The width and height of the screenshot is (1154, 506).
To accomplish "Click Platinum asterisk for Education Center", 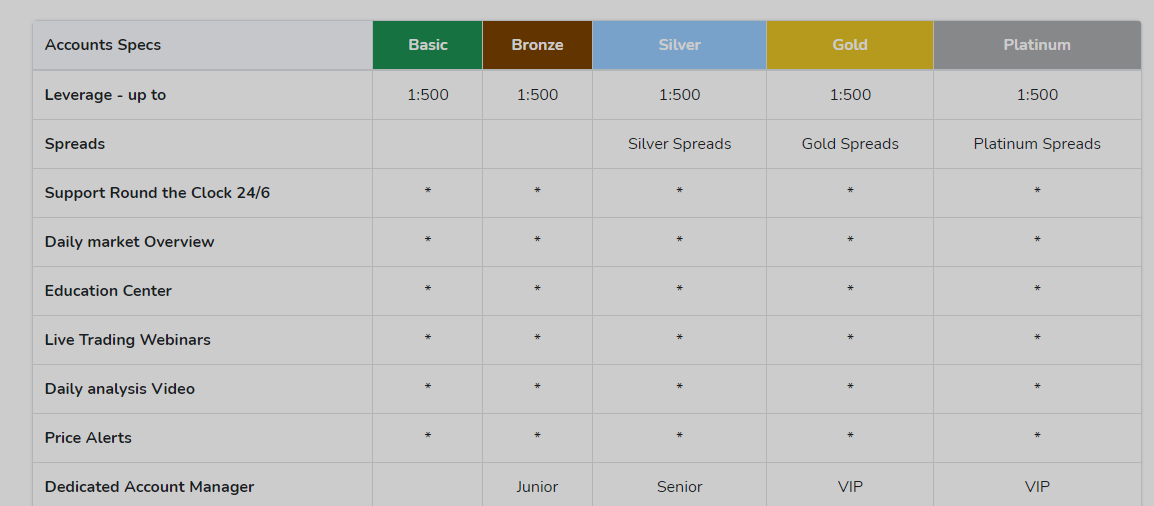I will 1037,290.
